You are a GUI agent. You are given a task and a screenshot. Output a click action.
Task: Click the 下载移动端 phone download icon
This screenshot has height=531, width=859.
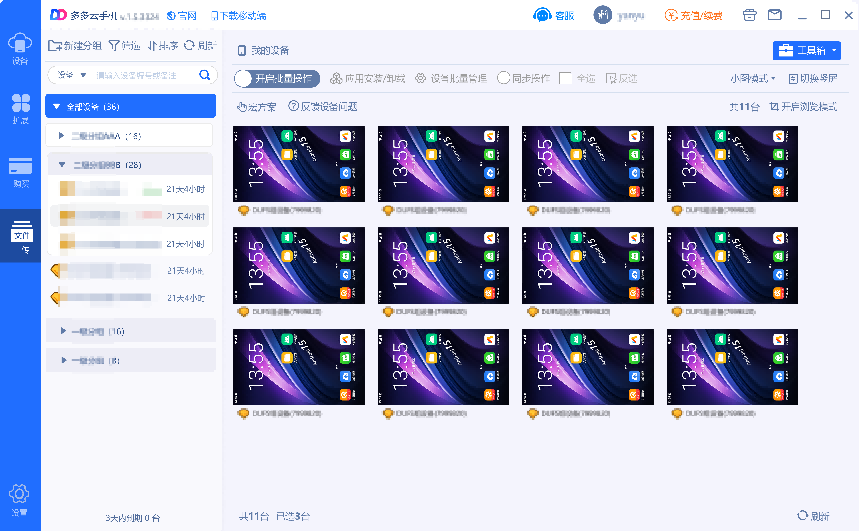pos(214,16)
